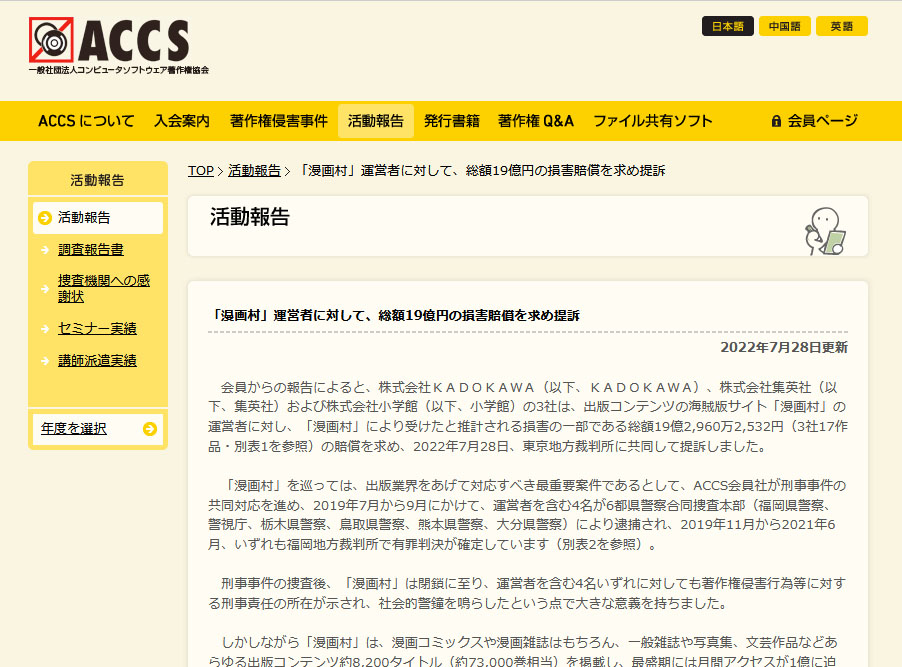
Task: Switch to the 活動報告 navigation tab
Action: tap(375, 120)
